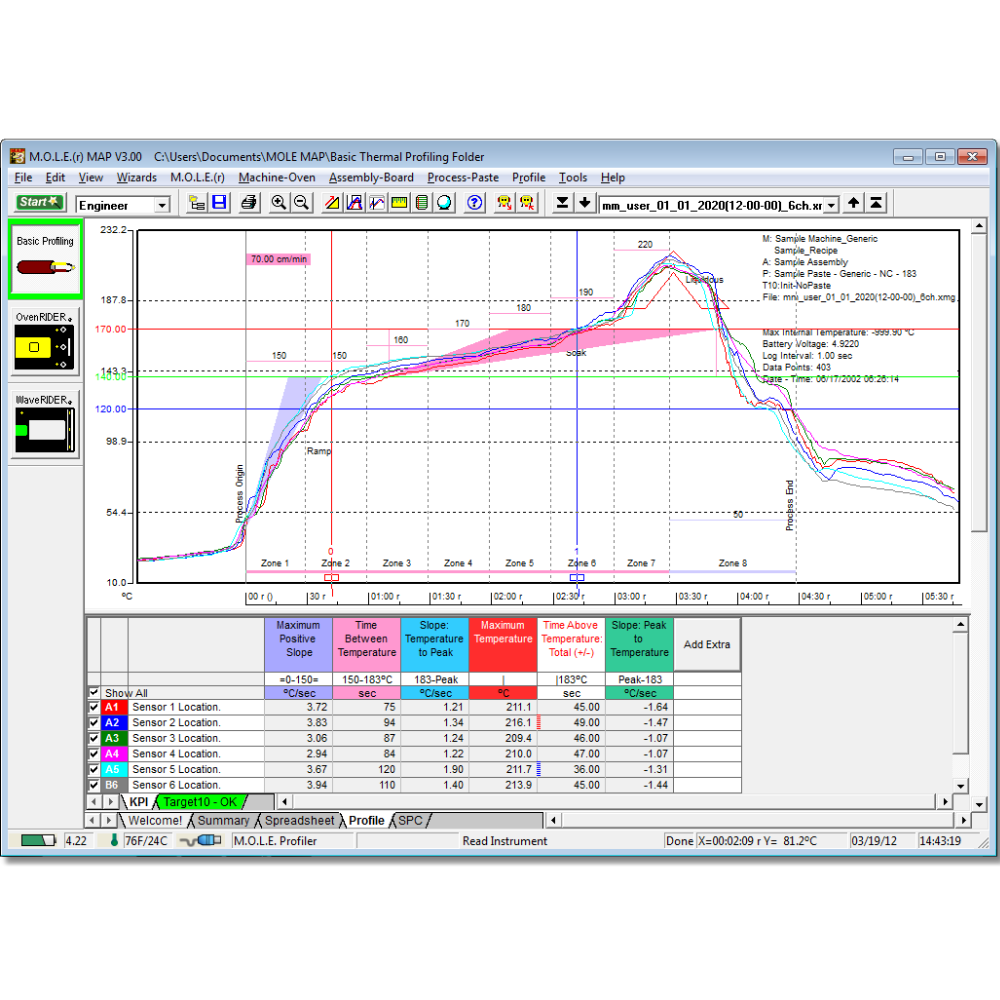1000x1000 pixels.
Task: Click the yellow ruler measure icon
Action: pos(399,203)
